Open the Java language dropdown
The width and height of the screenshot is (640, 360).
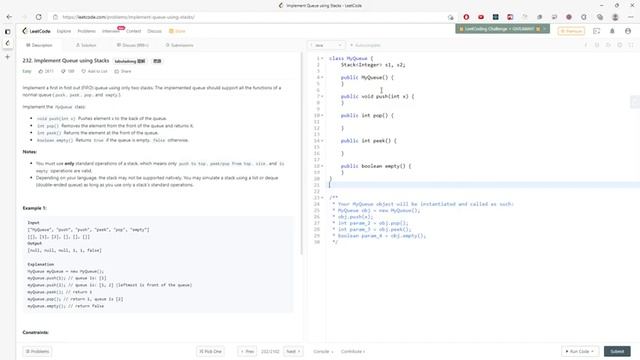[x=326, y=45]
